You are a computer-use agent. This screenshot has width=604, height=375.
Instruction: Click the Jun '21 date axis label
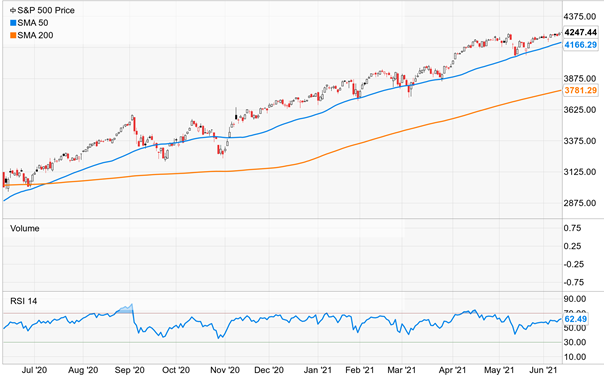[x=543, y=370]
